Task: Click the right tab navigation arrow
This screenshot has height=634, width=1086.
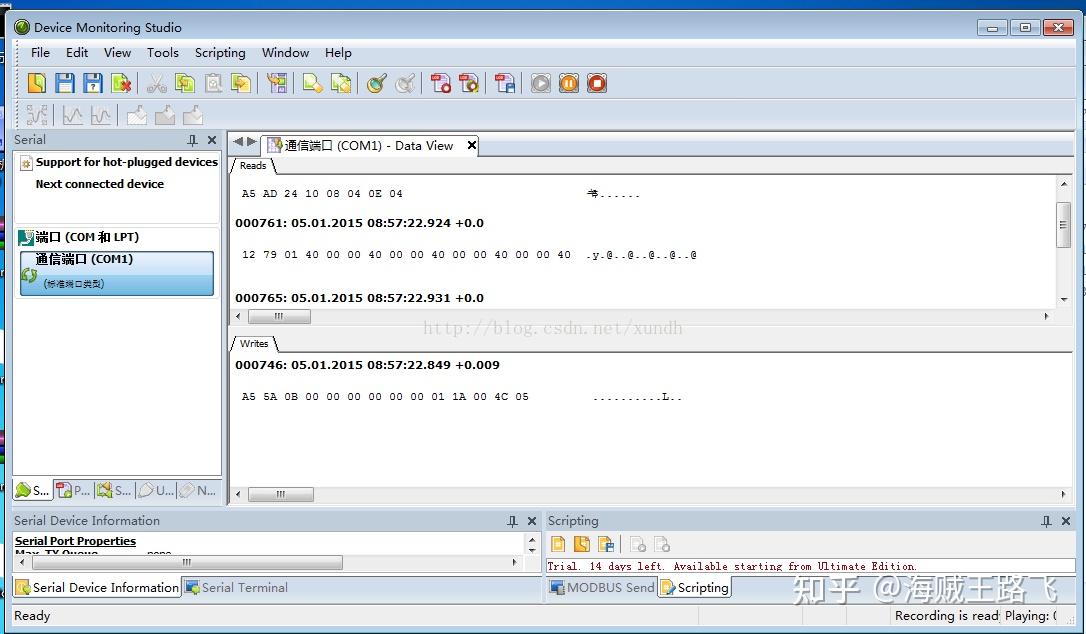Action: tap(252, 141)
